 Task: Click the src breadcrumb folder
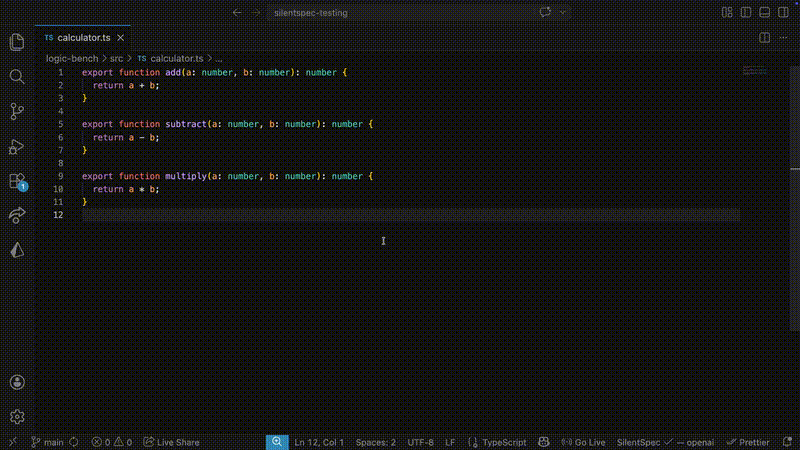coord(116,59)
